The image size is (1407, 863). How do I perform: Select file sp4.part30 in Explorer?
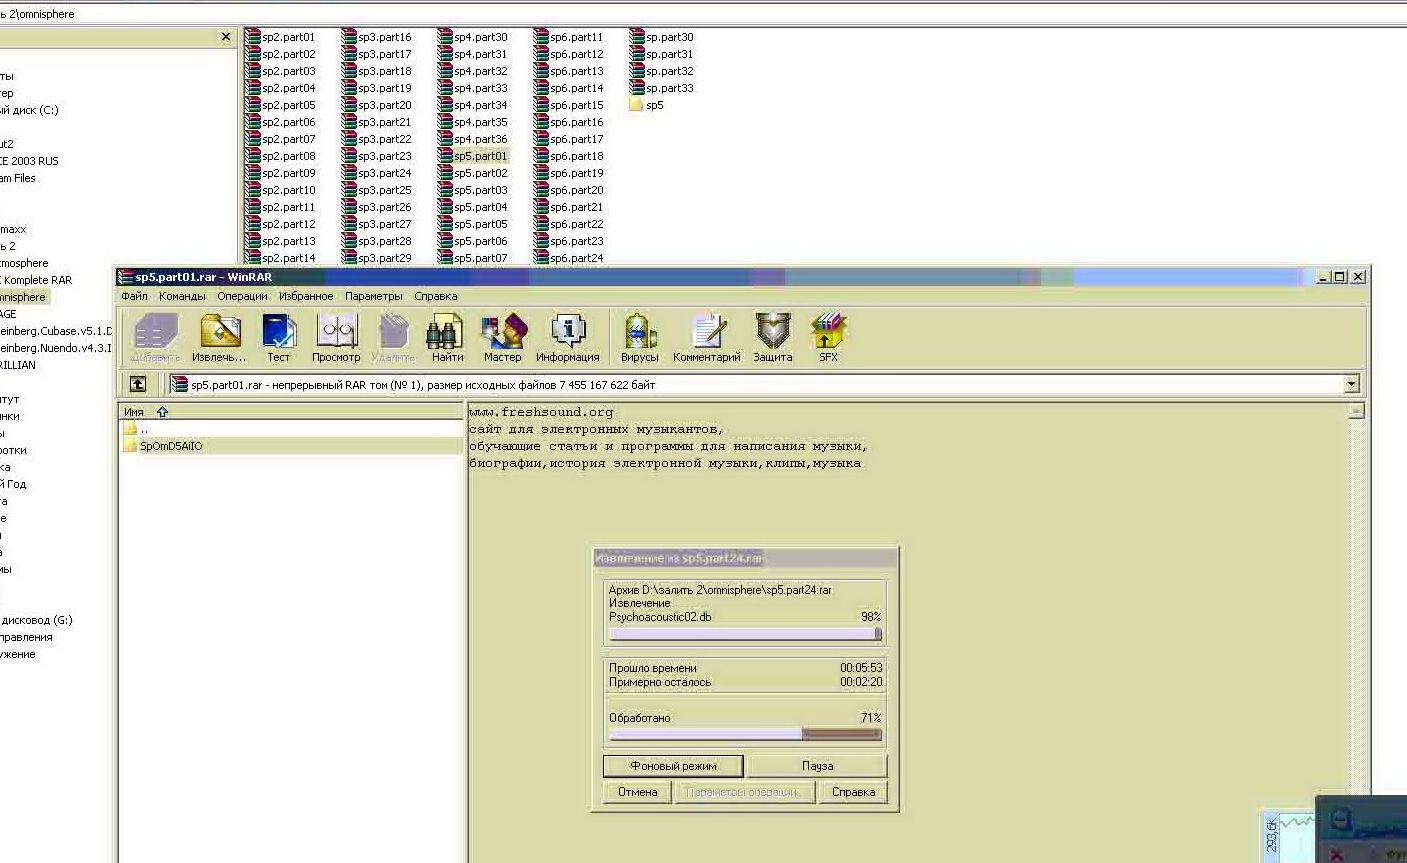pyautogui.click(x=473, y=37)
